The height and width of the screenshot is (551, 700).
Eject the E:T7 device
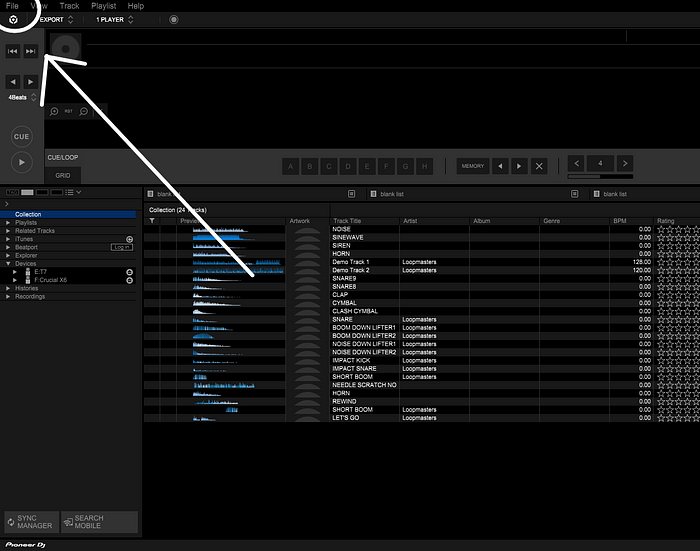tap(129, 272)
